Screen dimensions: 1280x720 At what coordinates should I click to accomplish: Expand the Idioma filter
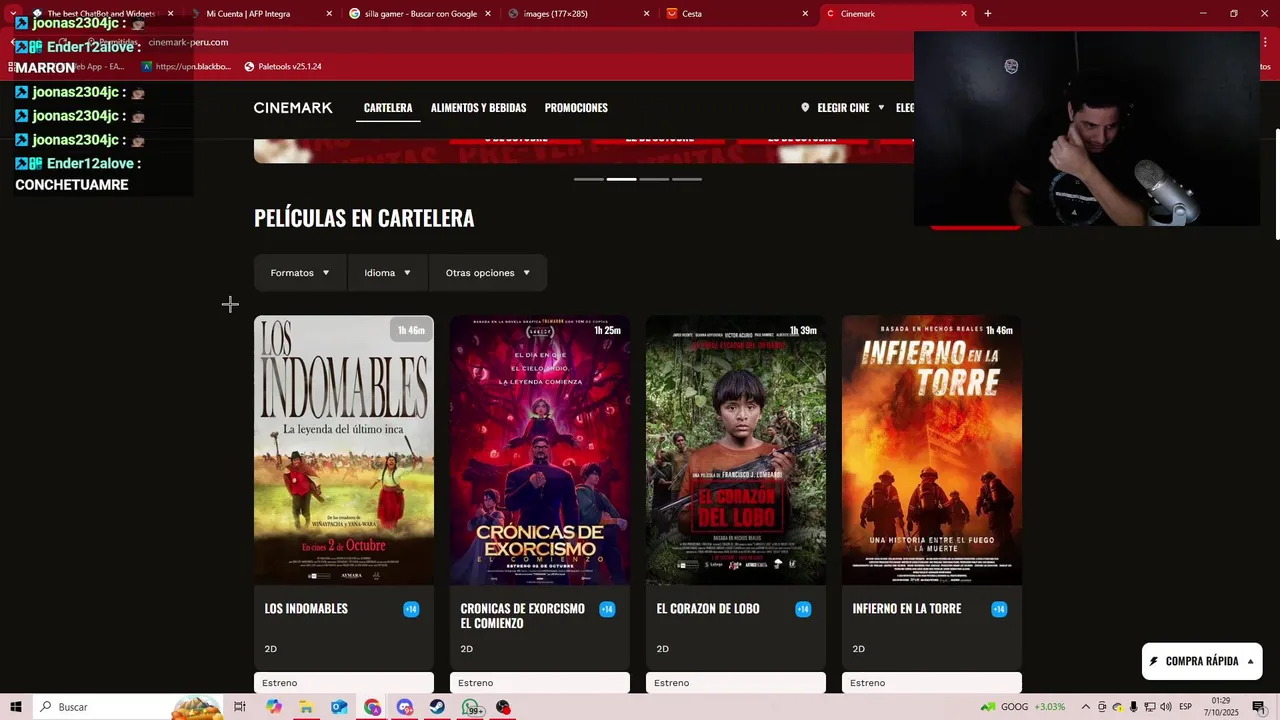[388, 273]
